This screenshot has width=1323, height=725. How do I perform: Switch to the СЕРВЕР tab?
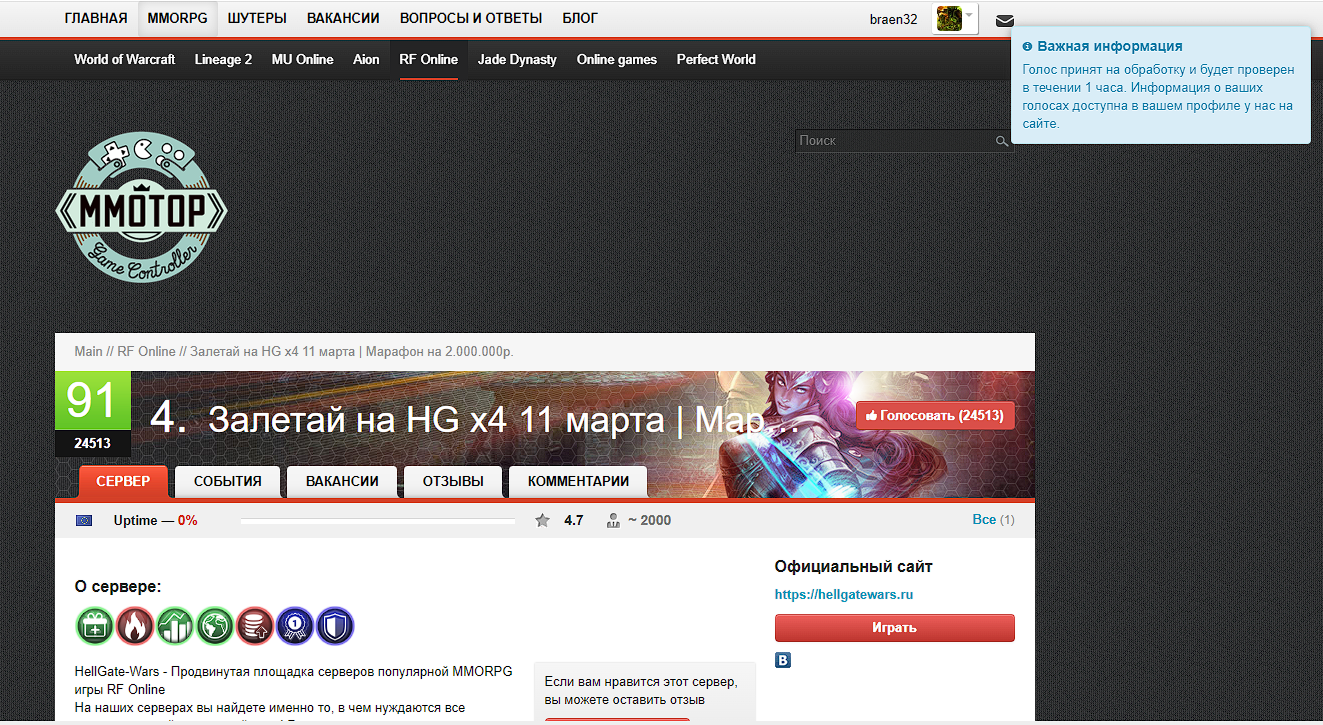123,481
